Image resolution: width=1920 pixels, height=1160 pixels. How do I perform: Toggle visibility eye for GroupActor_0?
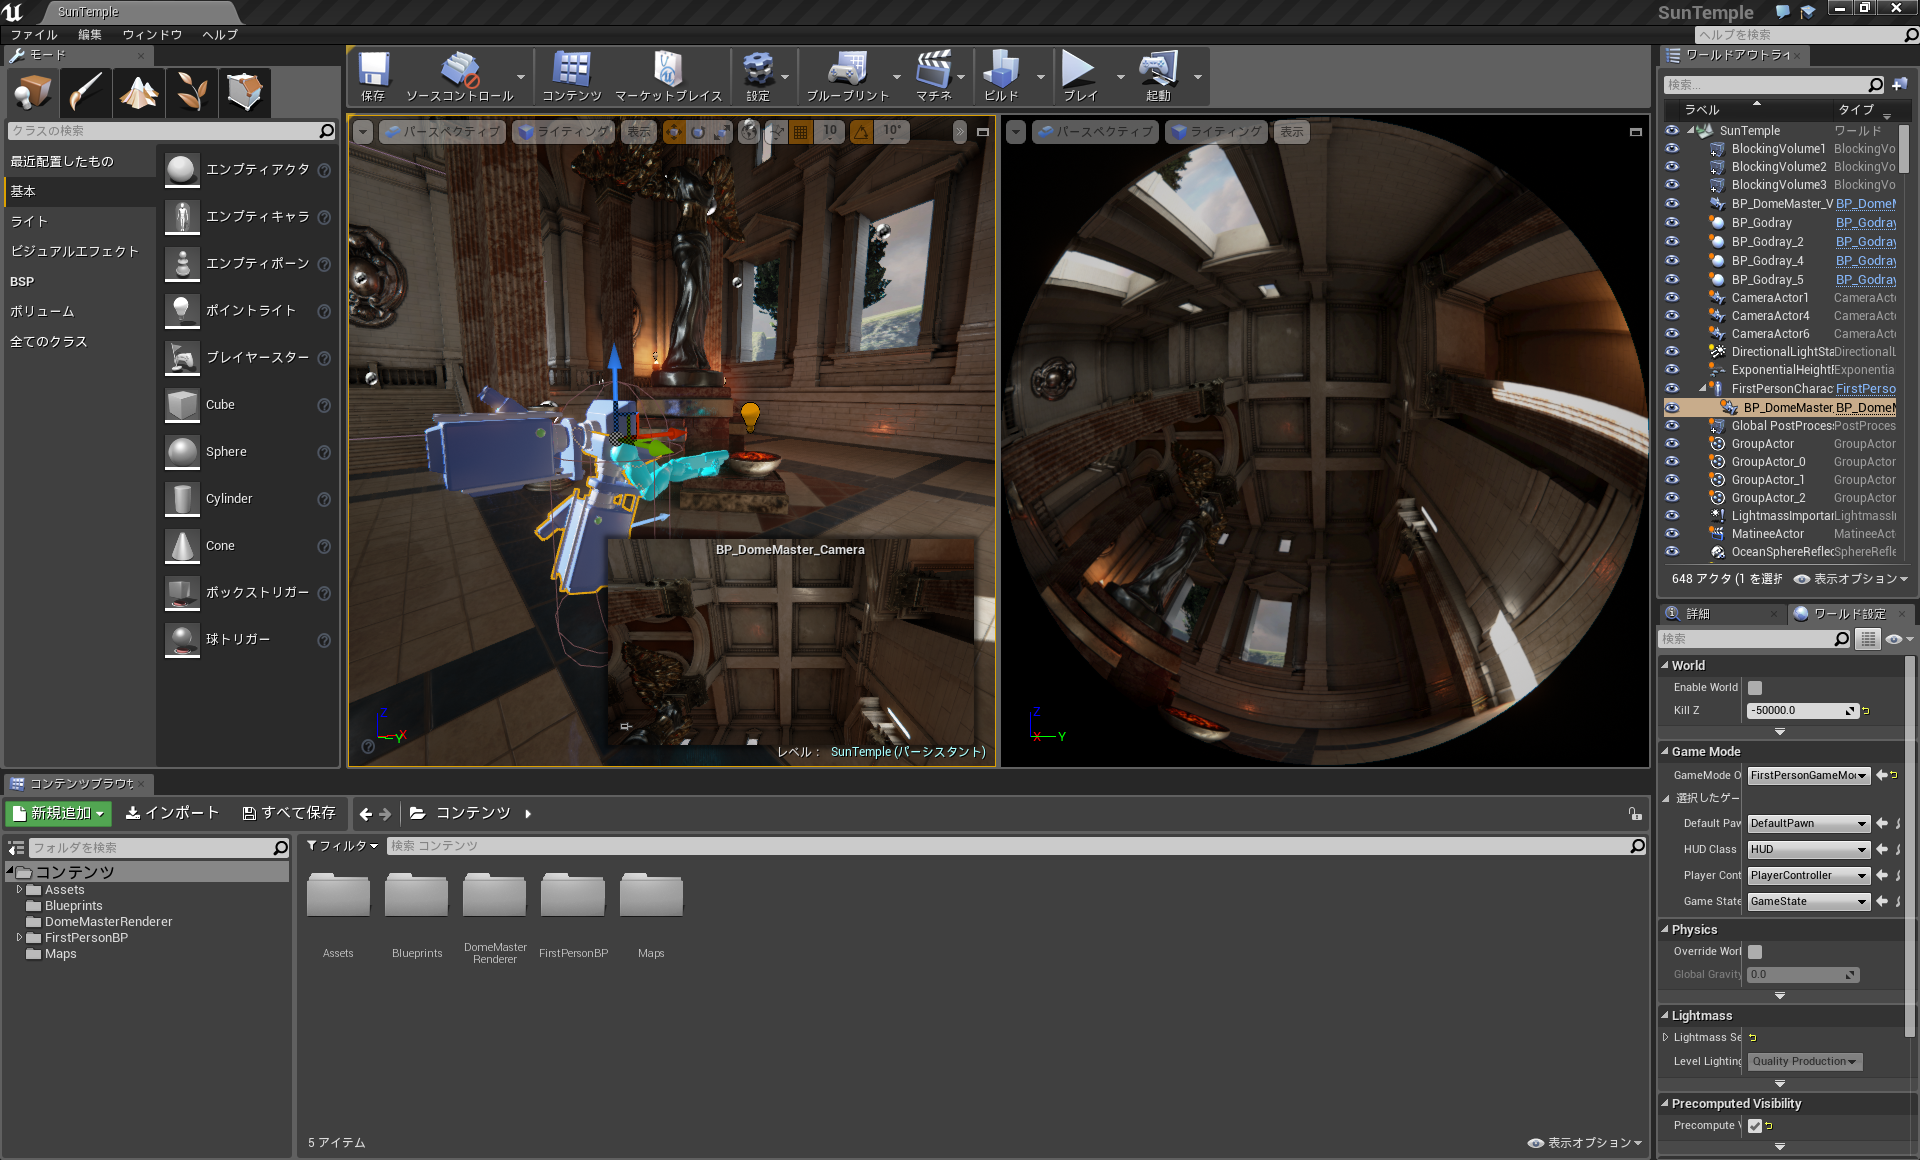click(x=1672, y=462)
